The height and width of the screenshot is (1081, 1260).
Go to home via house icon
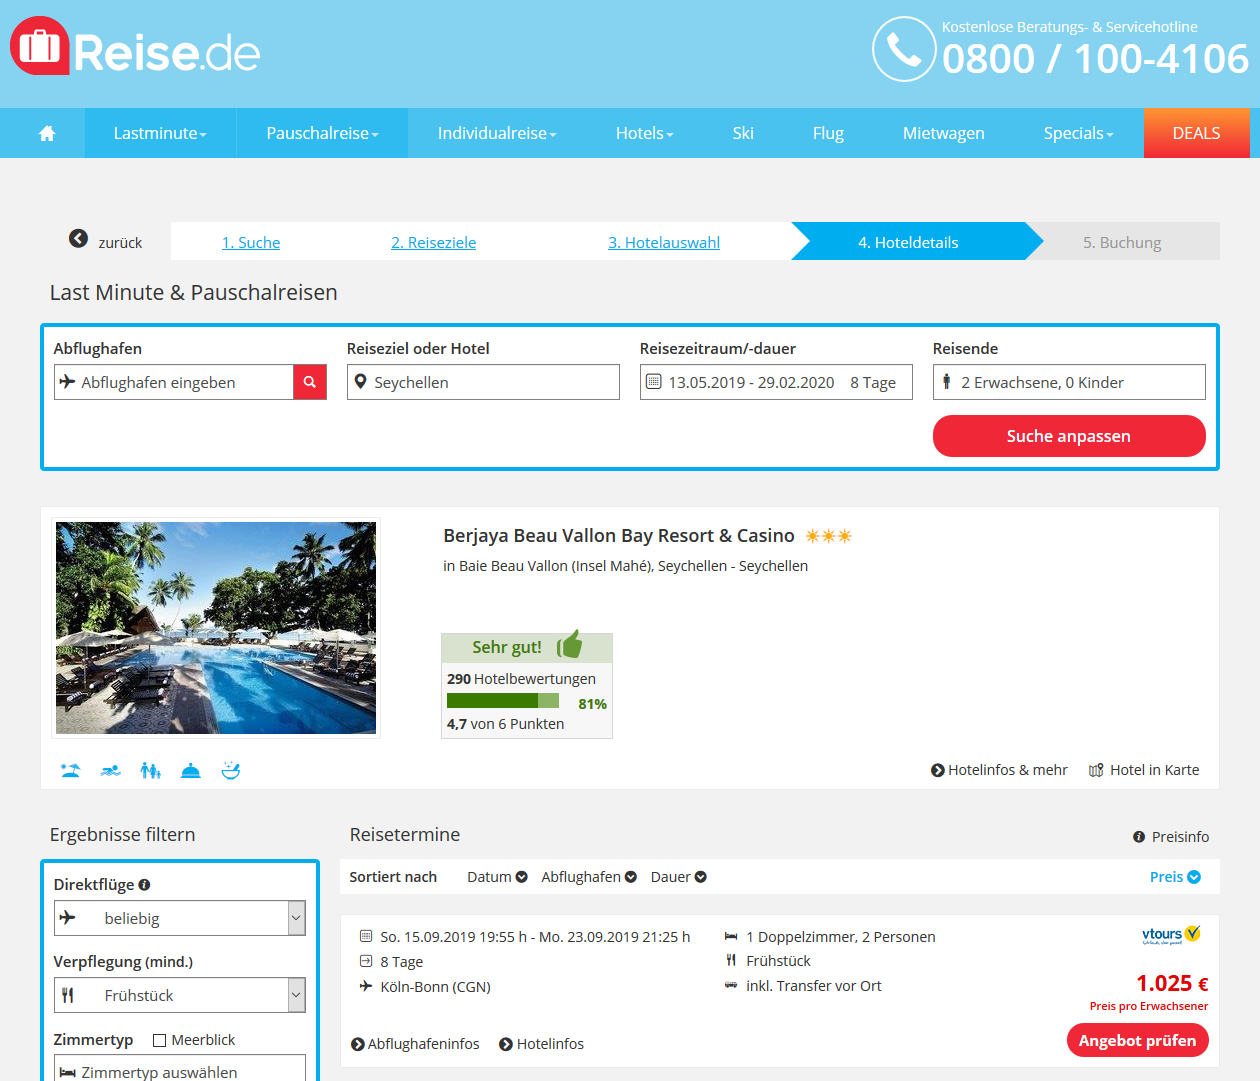click(47, 133)
